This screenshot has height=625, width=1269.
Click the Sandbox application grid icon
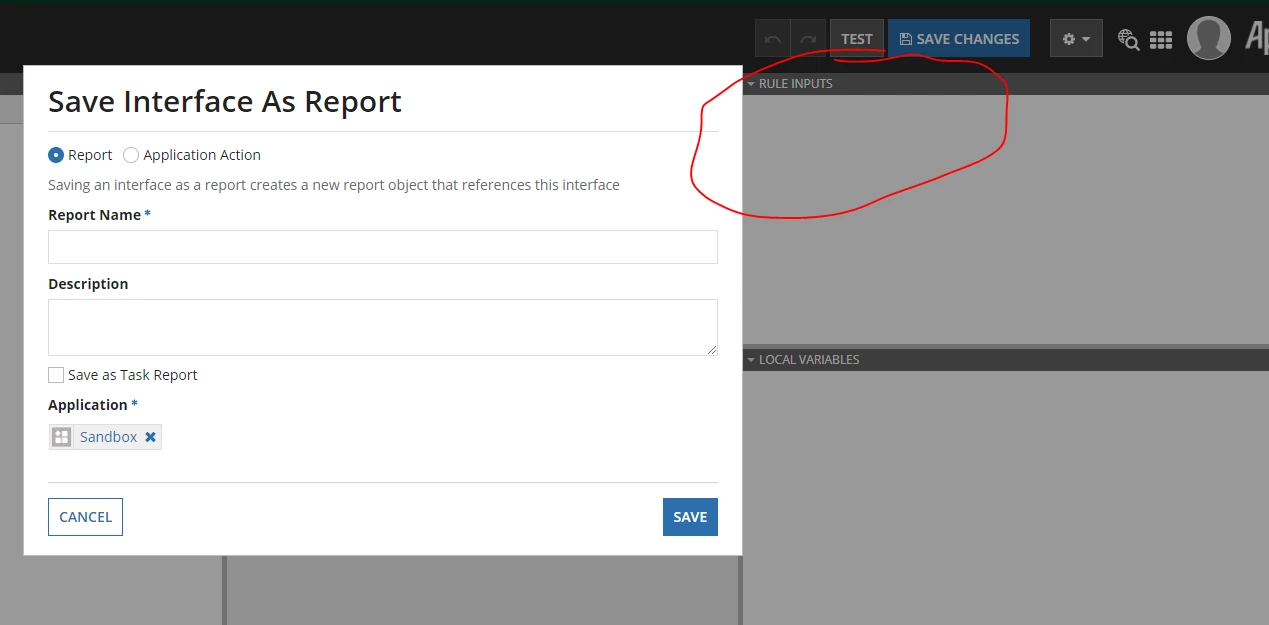(x=62, y=437)
